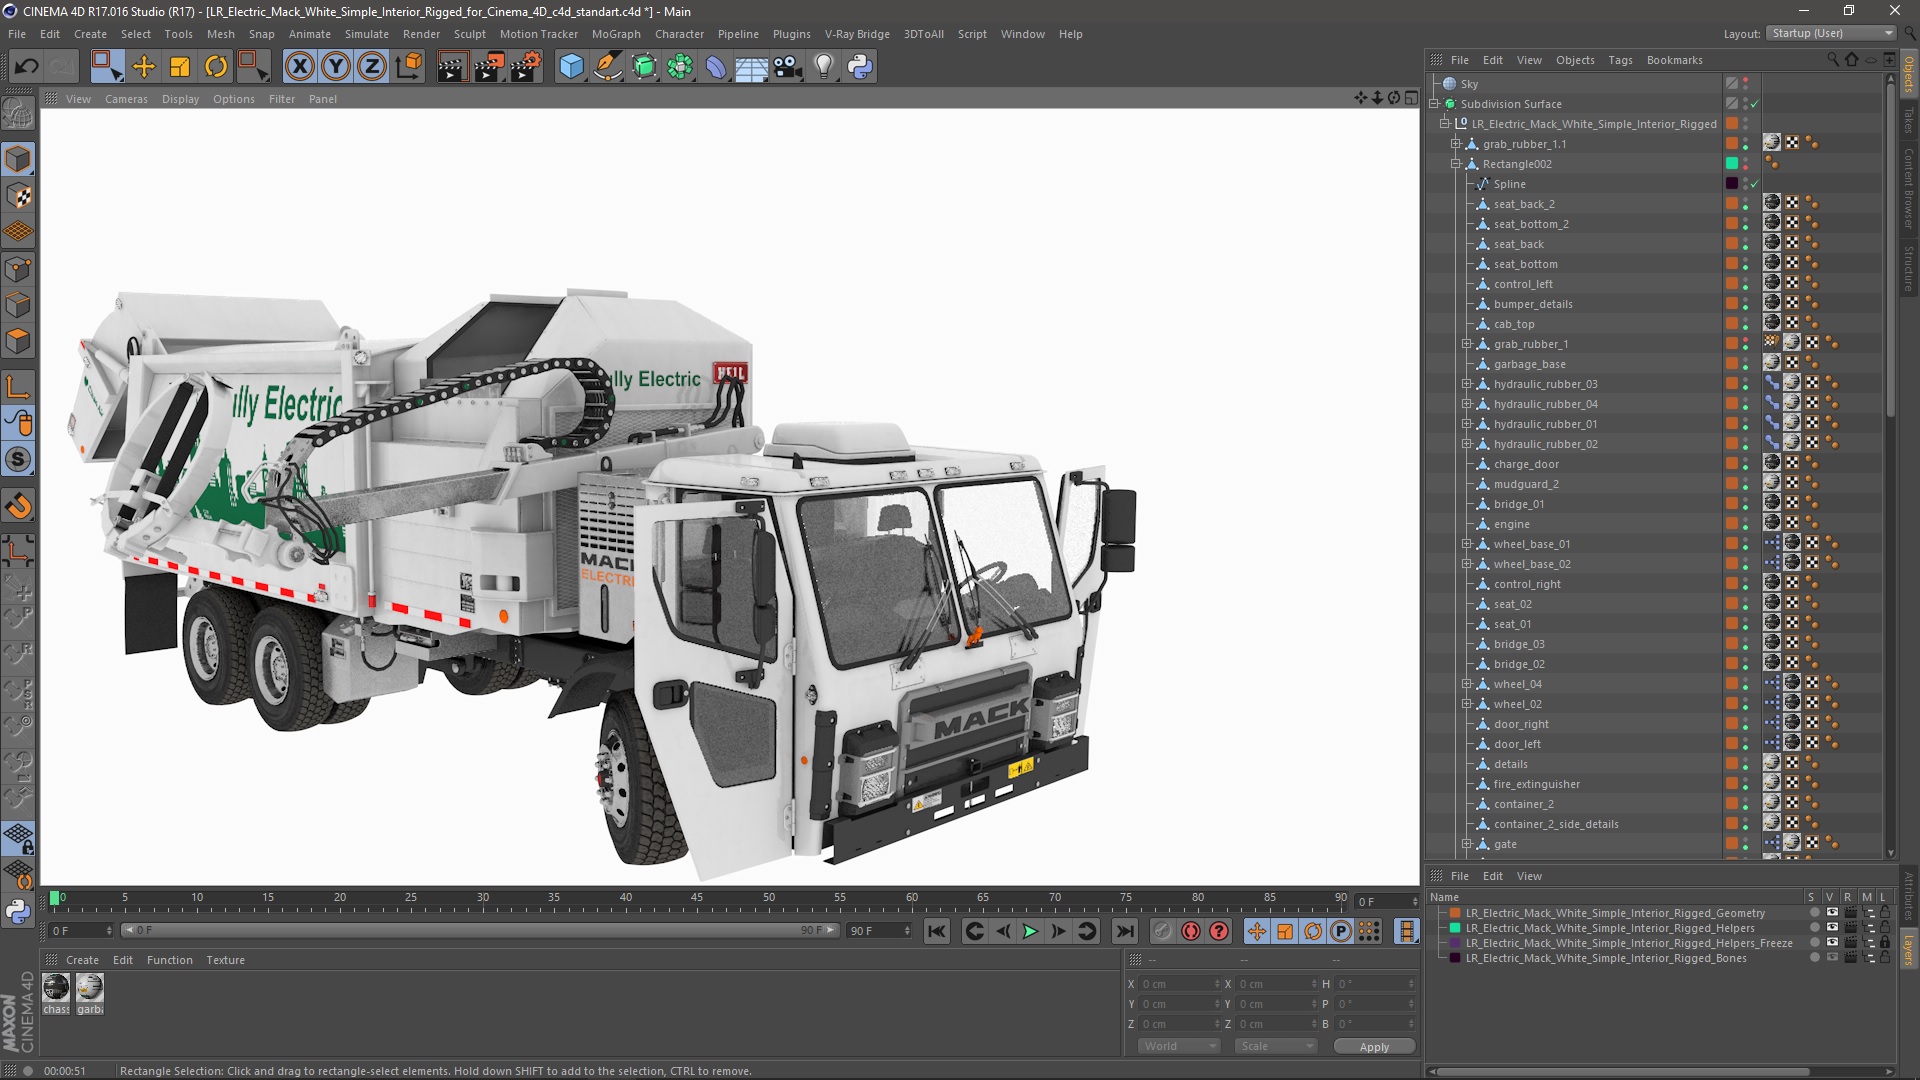Toggle Y axis lock
The height and width of the screenshot is (1080, 1920).
336,67
